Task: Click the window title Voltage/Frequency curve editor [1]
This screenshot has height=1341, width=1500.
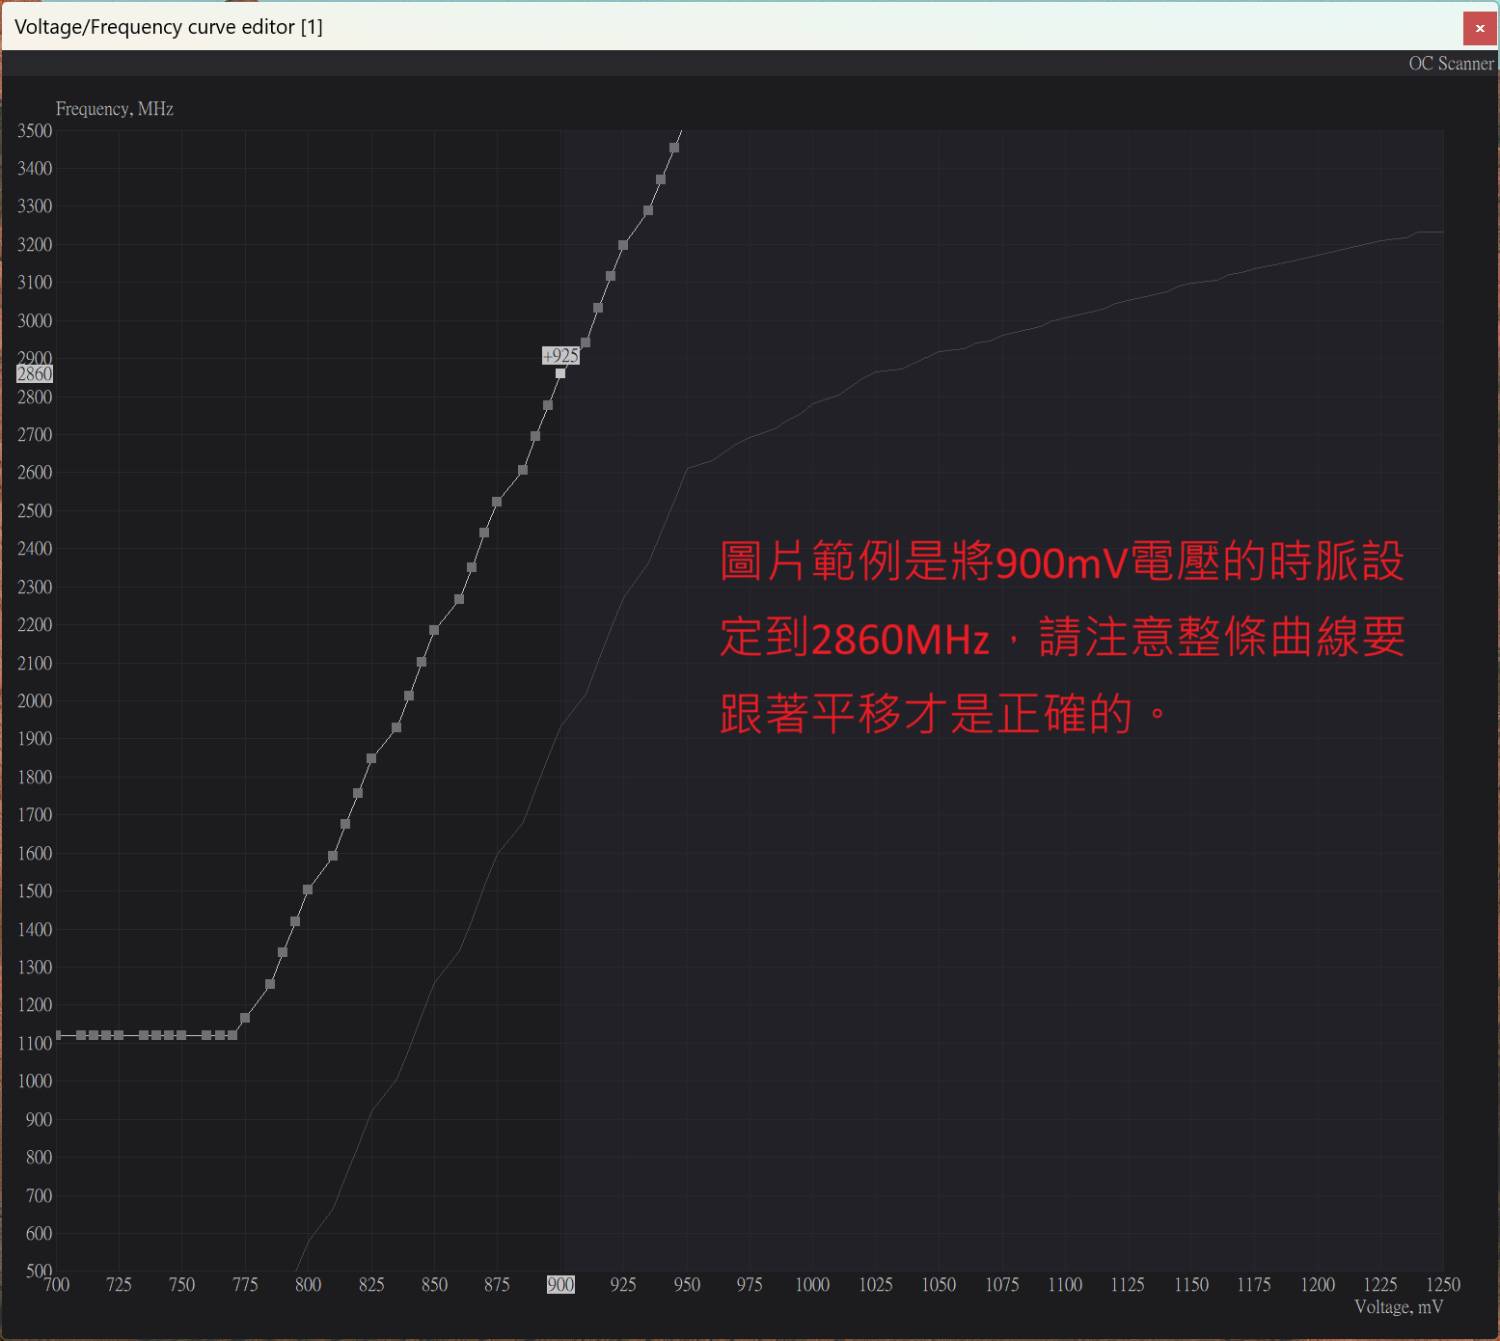Action: (x=168, y=27)
